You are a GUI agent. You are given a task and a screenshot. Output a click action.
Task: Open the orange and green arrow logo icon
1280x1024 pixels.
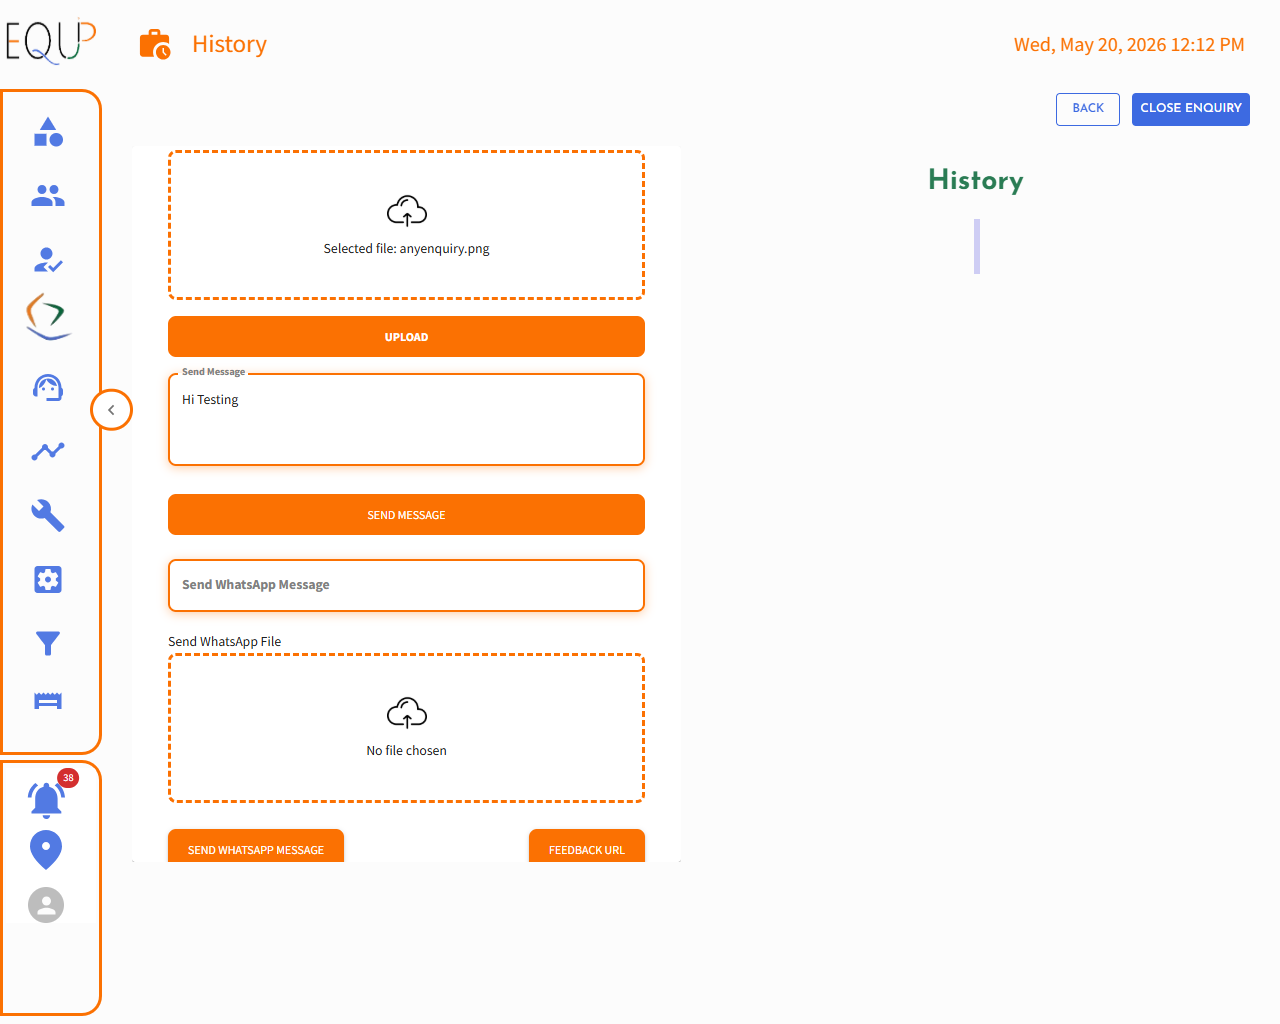(48, 317)
